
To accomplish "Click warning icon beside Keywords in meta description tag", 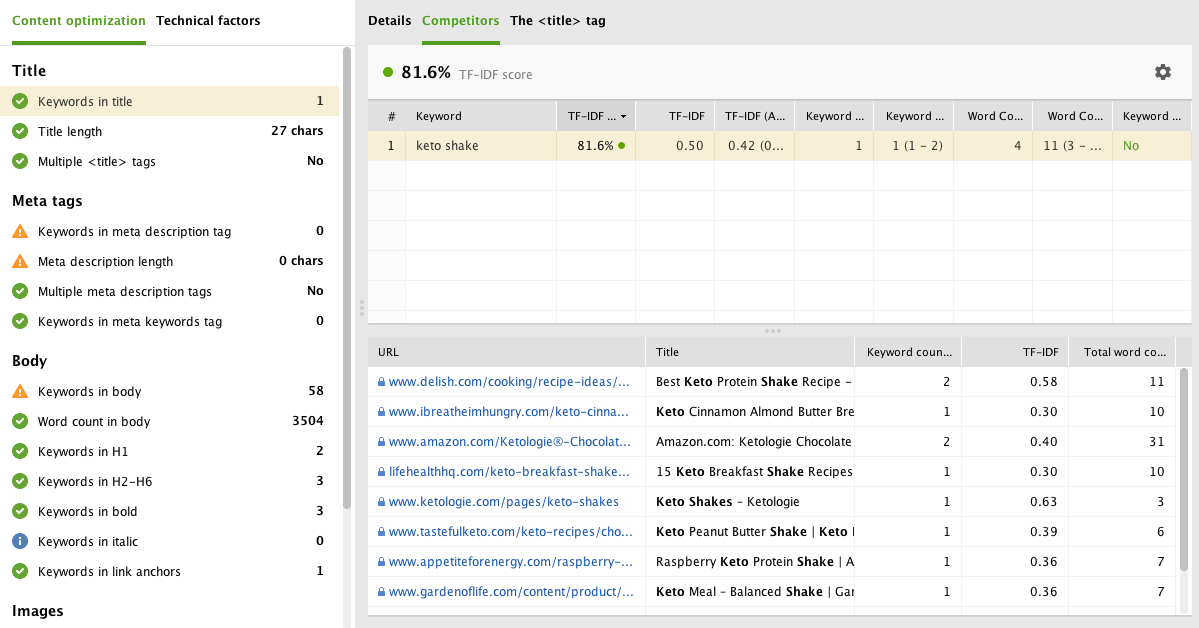I will click(x=22, y=231).
